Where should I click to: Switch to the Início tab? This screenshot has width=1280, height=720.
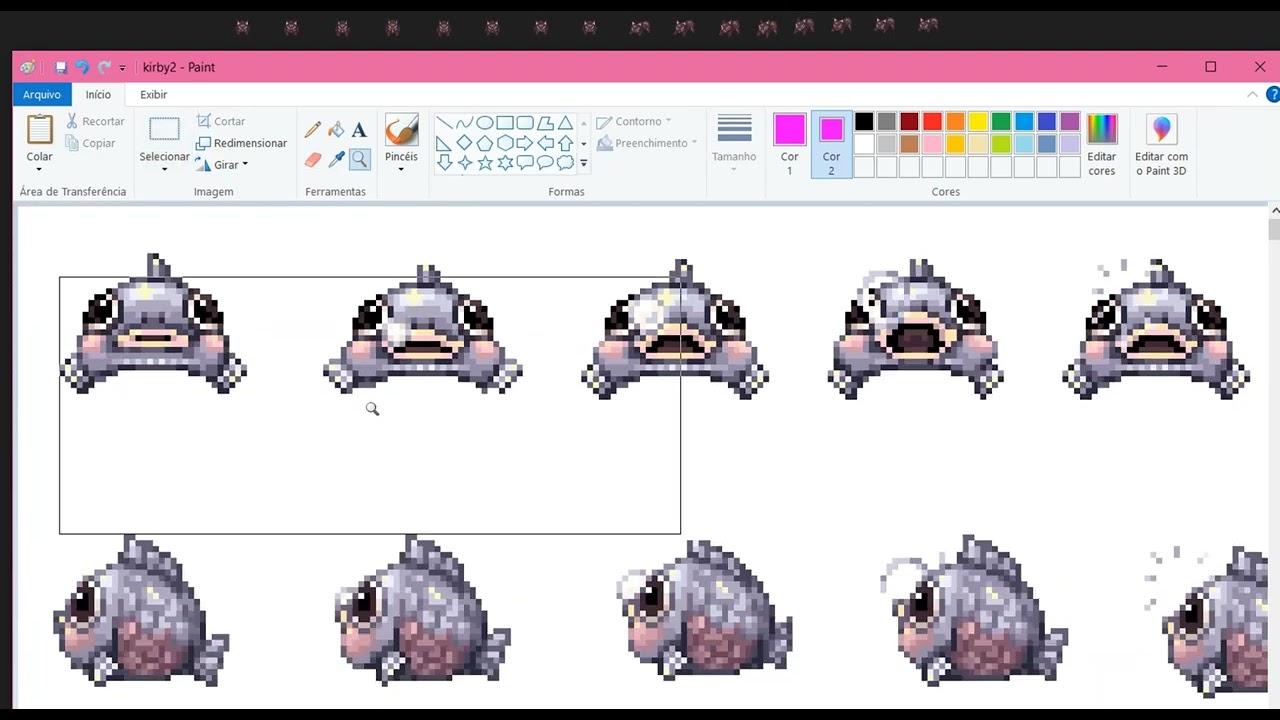tap(98, 94)
